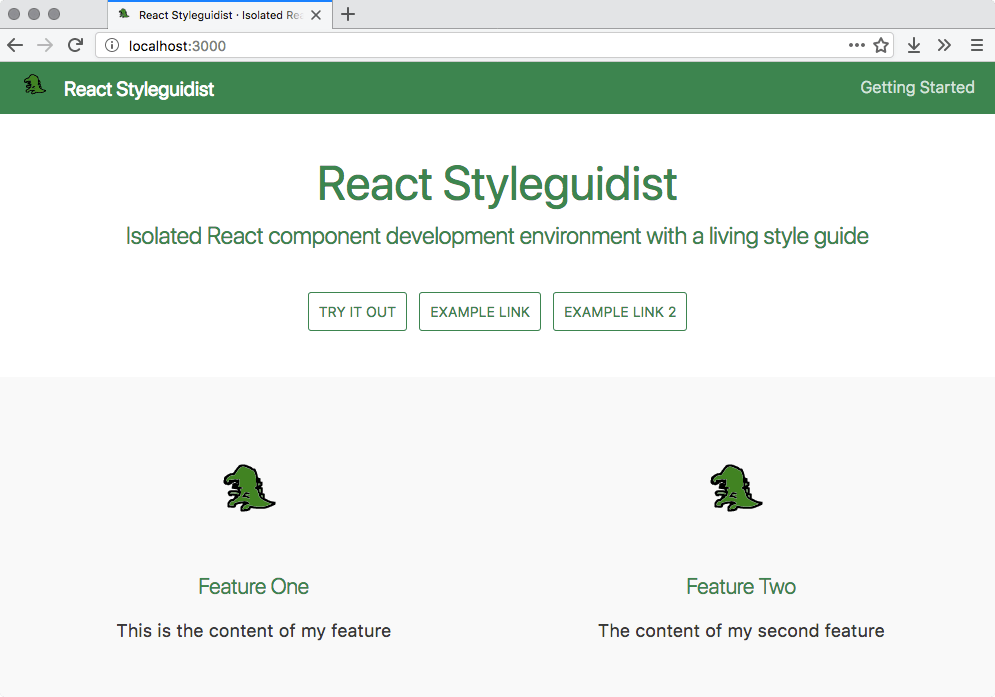
Task: Show site information for localhost
Action: [x=112, y=45]
